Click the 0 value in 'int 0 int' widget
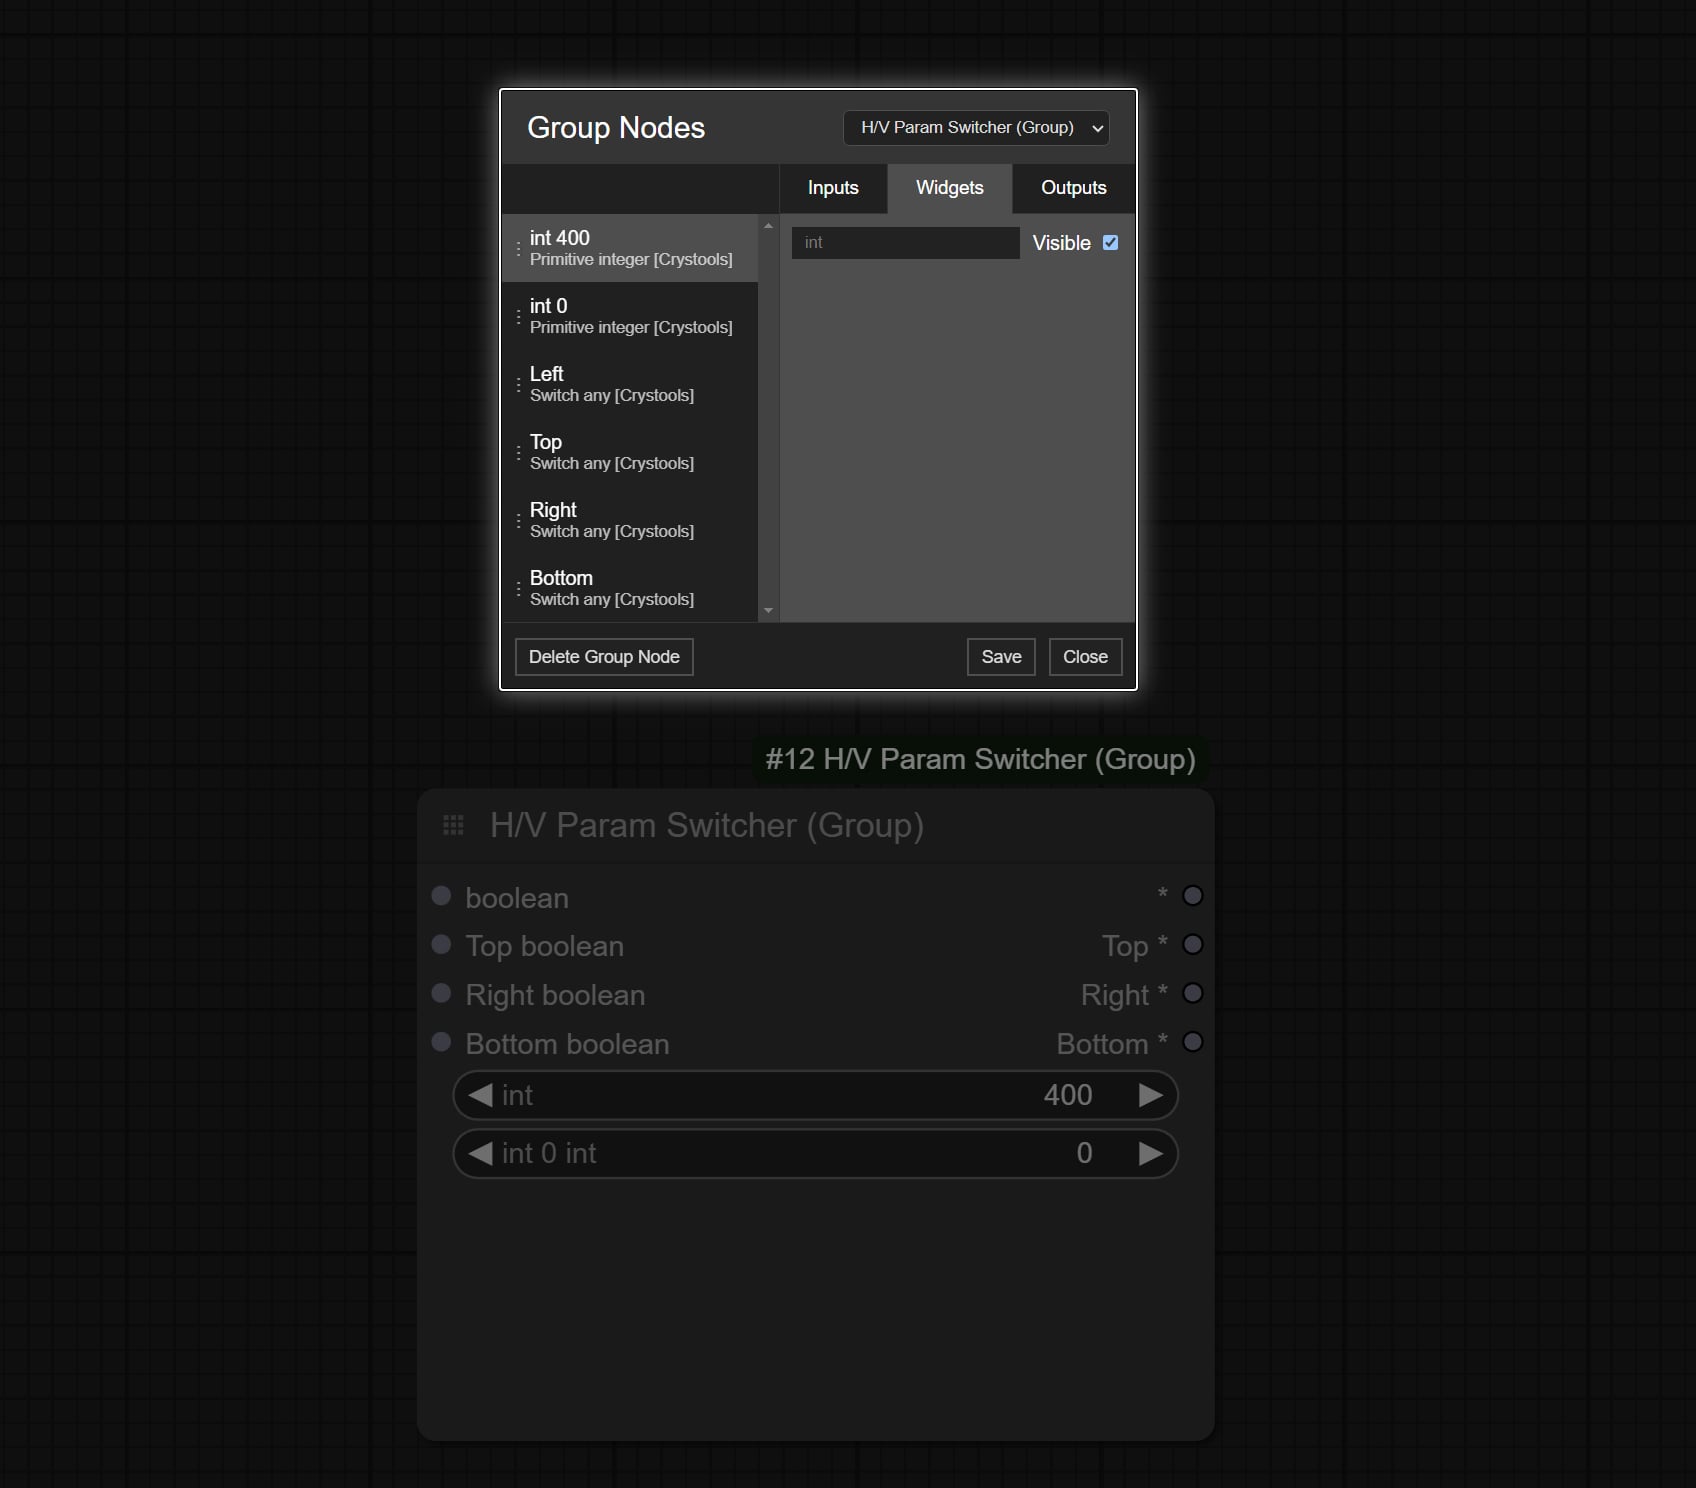This screenshot has width=1696, height=1488. tap(1084, 1153)
